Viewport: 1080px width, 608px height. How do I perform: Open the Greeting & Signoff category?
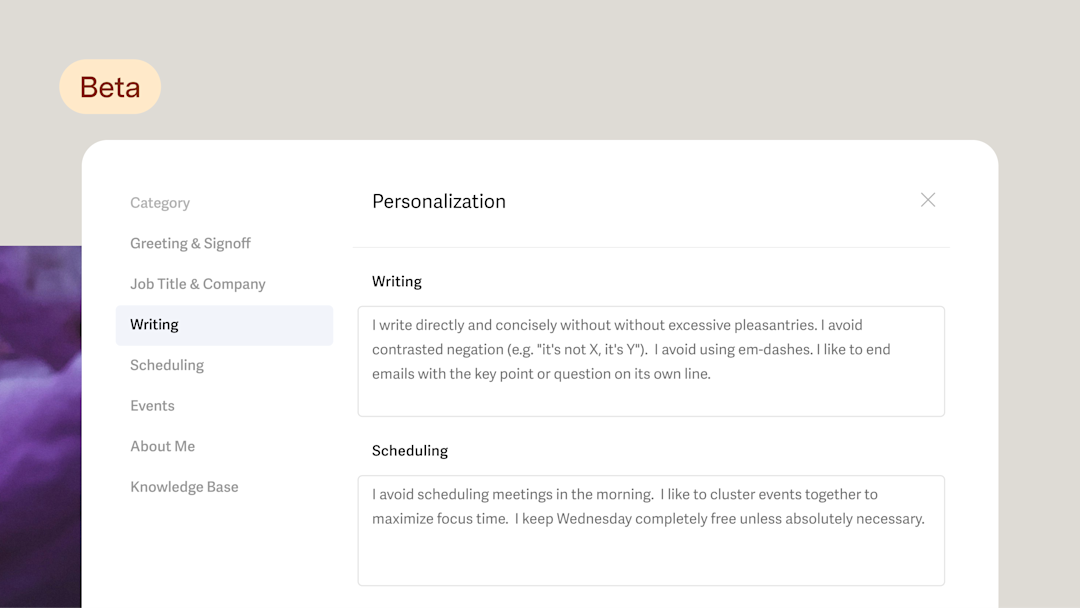pos(190,243)
